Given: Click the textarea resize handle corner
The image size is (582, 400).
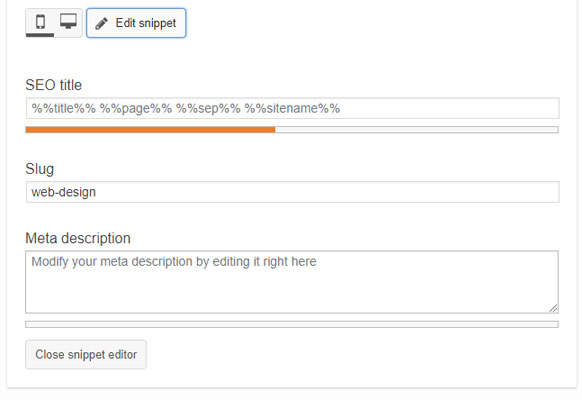Looking at the screenshot, I should [x=553, y=308].
